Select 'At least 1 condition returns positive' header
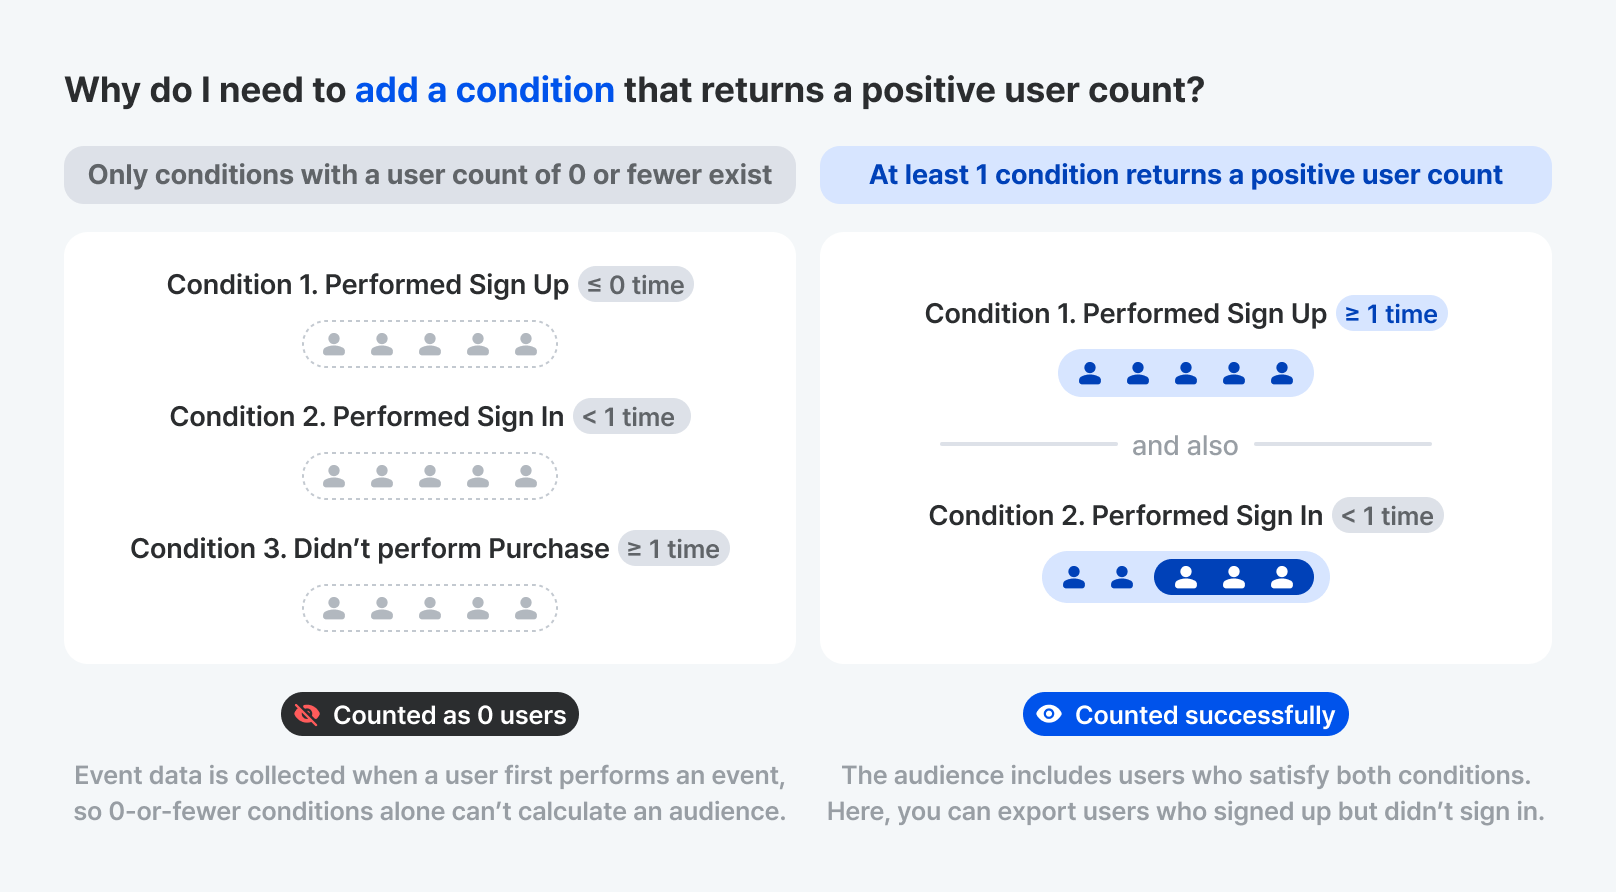The image size is (1616, 892). (1186, 175)
